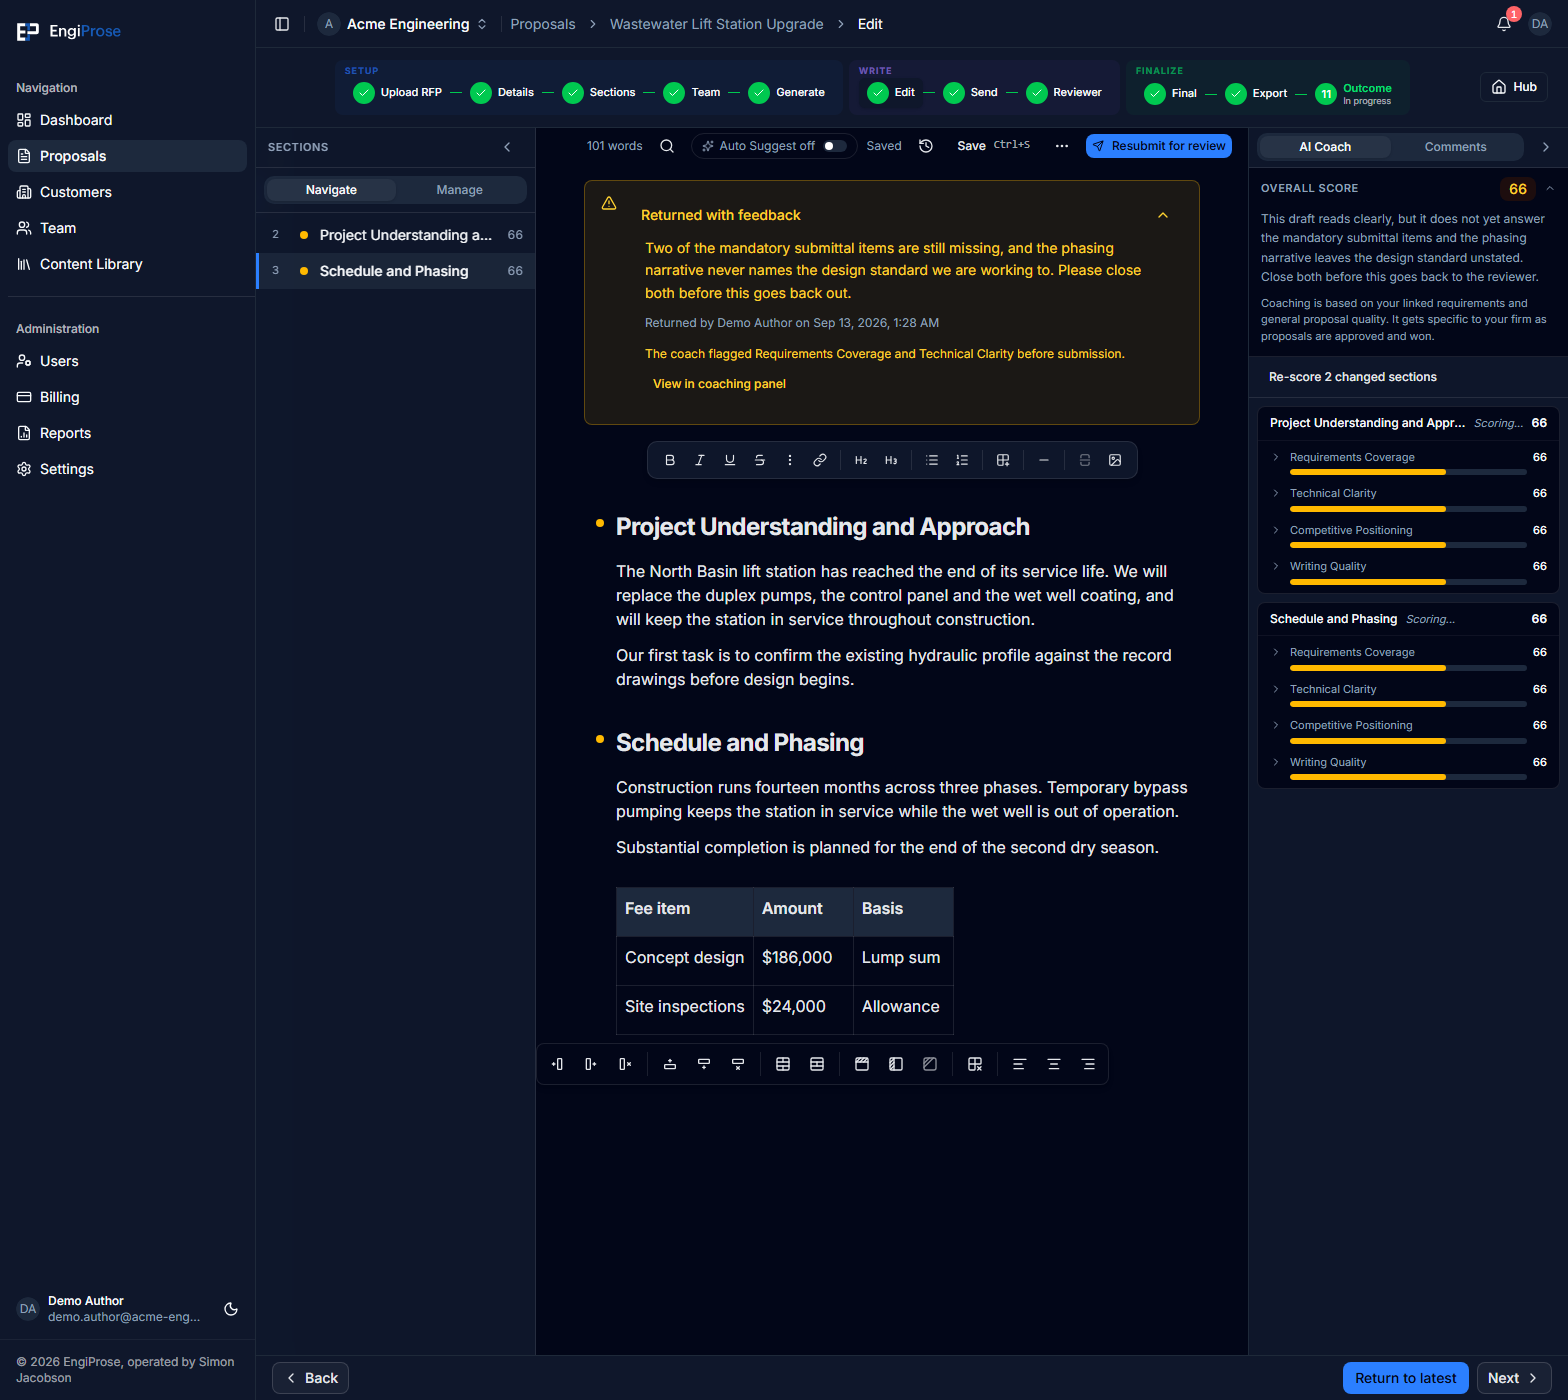This screenshot has height=1400, width=1568.
Task: Collapse the AI Coach side panel
Action: coord(1546,147)
